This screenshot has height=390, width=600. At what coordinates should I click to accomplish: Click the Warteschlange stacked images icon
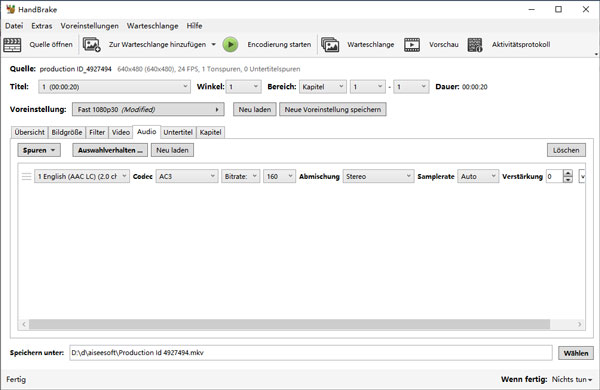pyautogui.click(x=330, y=45)
